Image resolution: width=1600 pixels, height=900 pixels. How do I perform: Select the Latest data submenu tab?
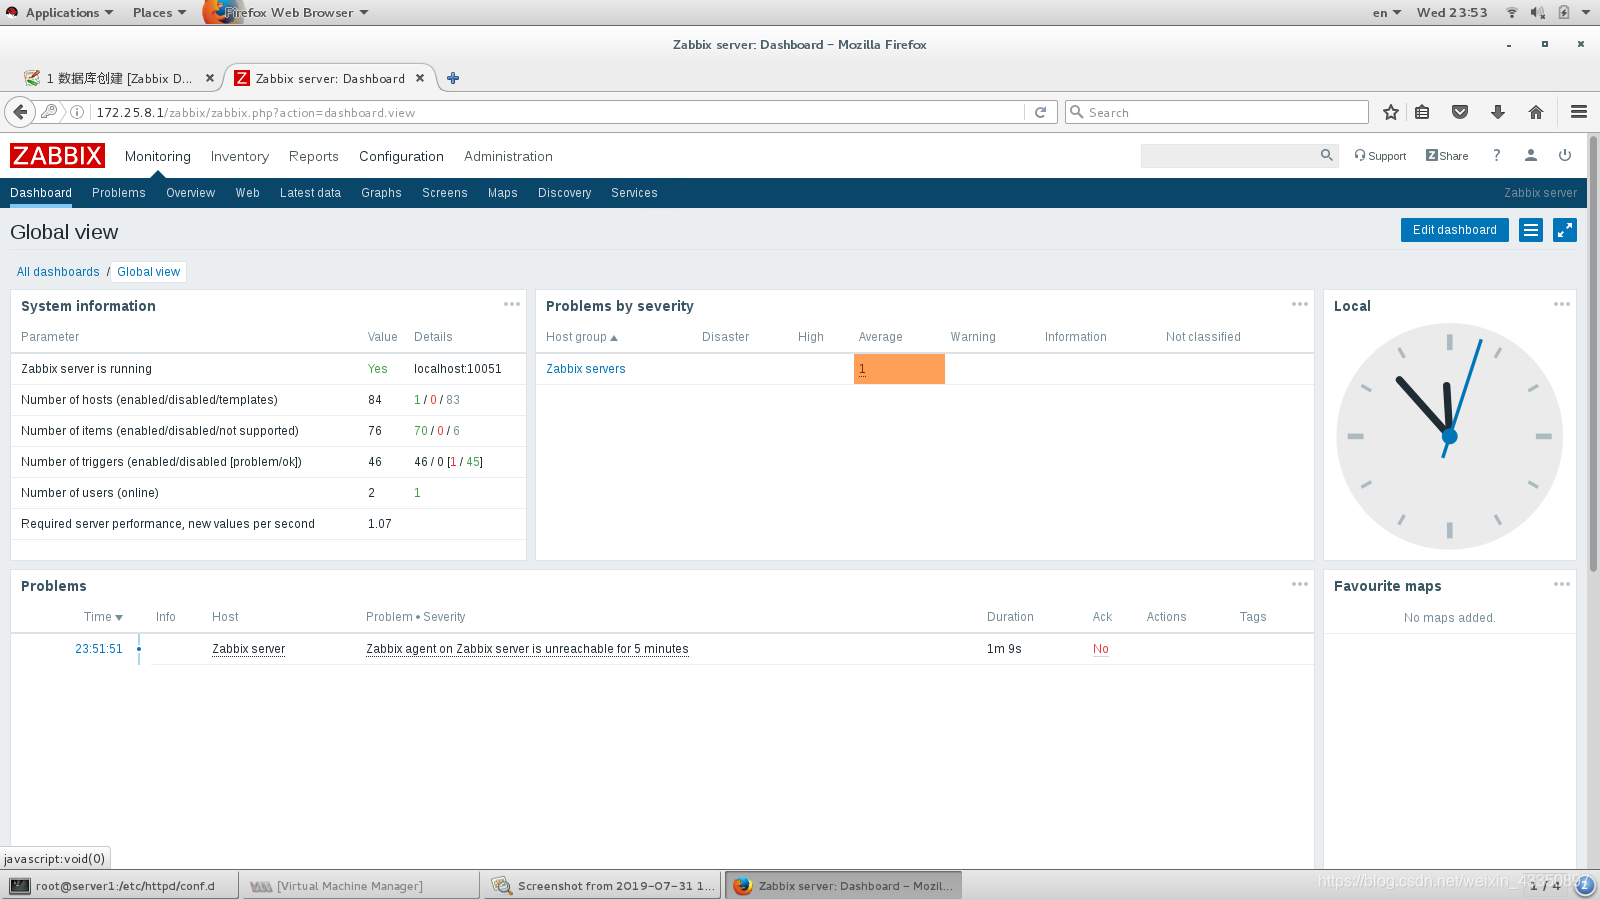[x=310, y=193]
